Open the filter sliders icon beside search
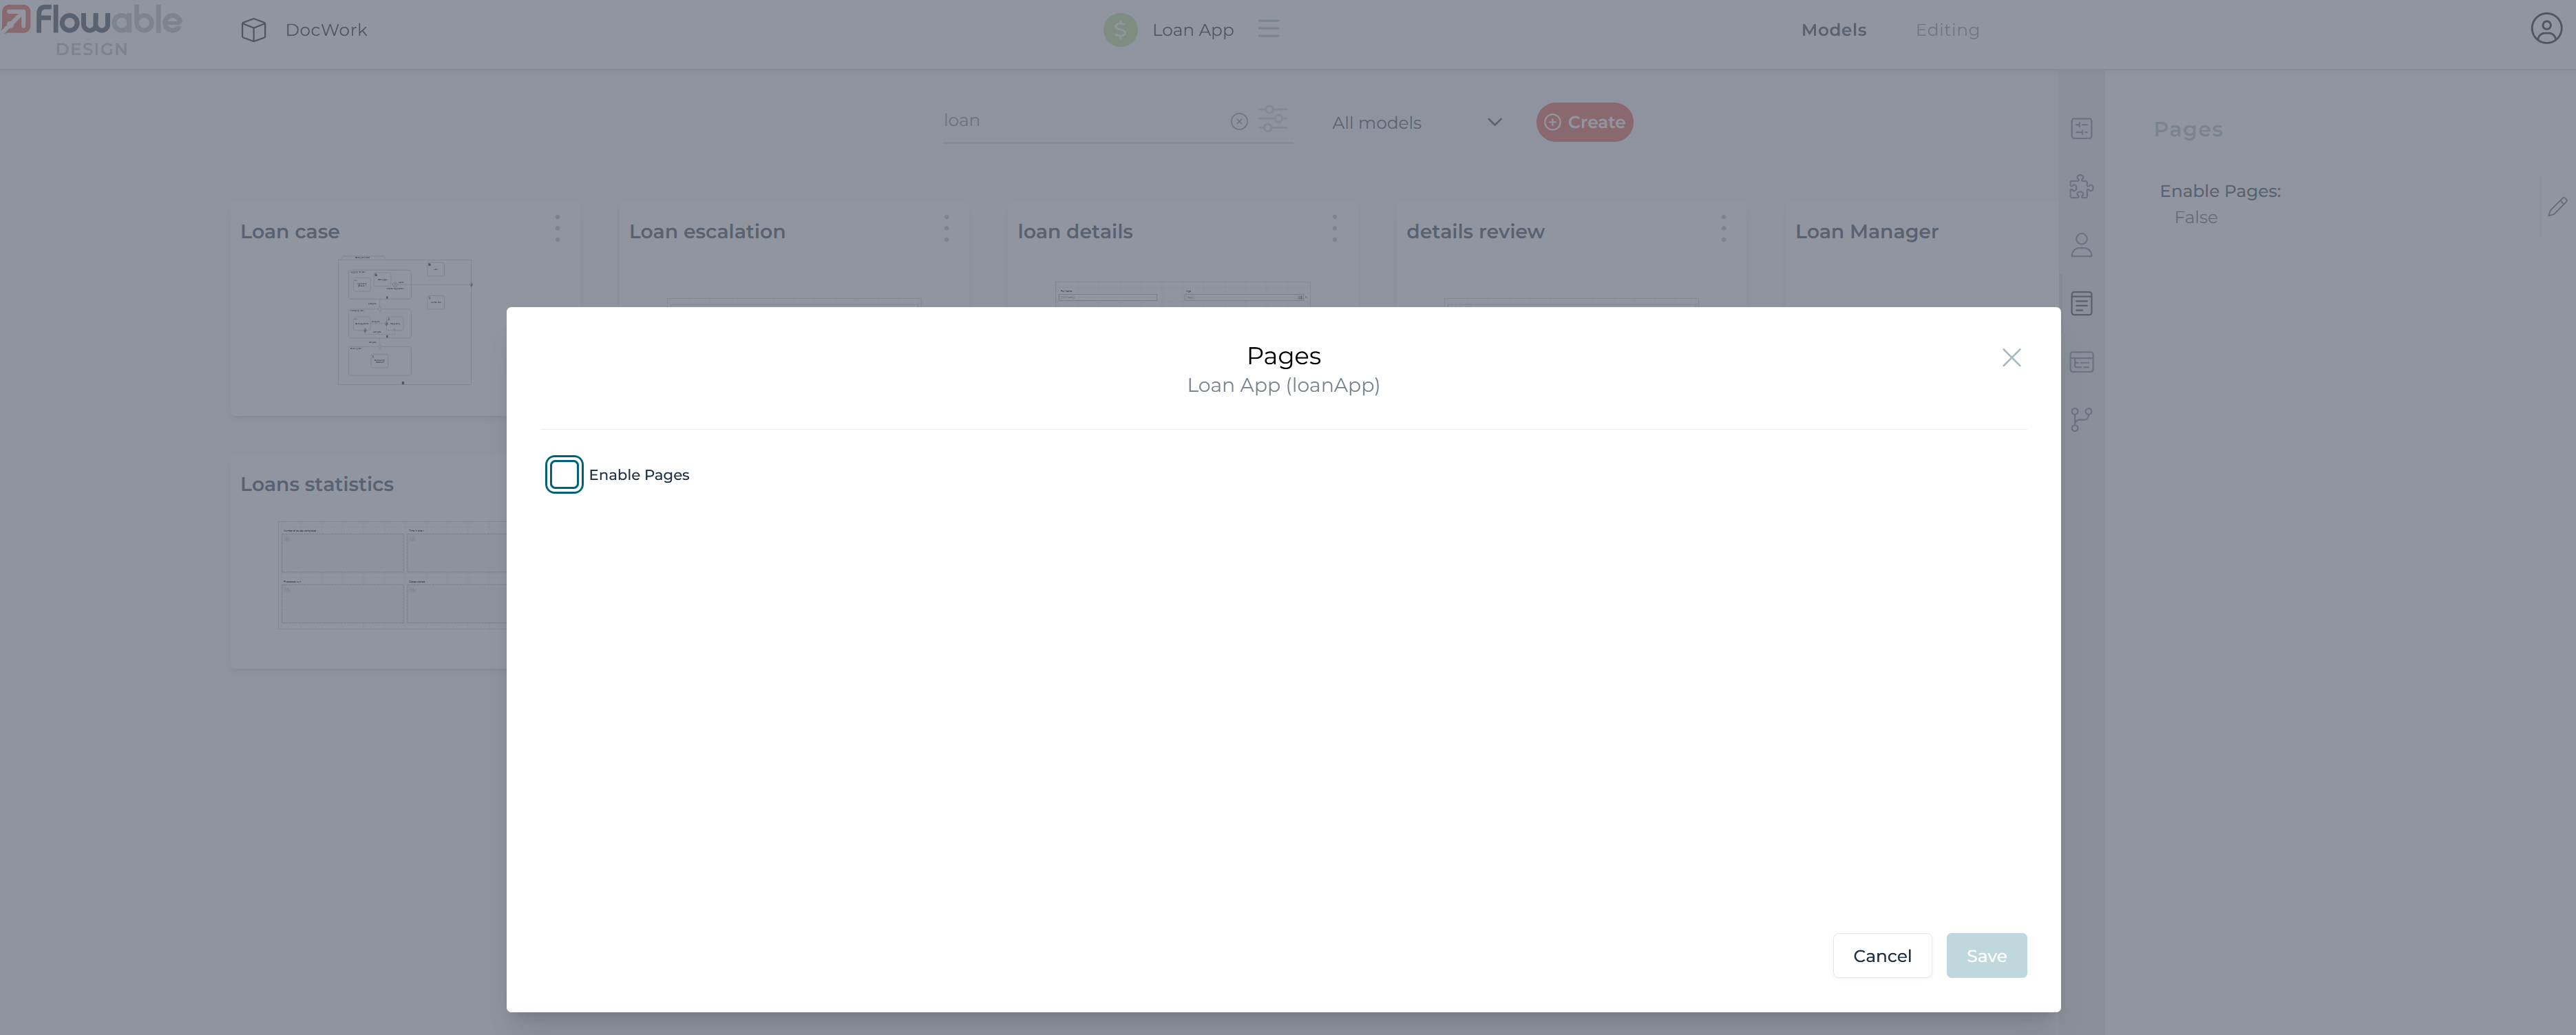The image size is (2576, 1035). coord(1272,119)
